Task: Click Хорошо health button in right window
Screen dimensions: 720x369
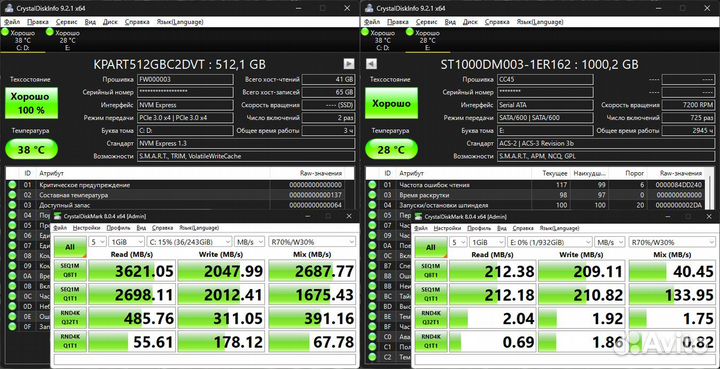Action: click(x=392, y=103)
